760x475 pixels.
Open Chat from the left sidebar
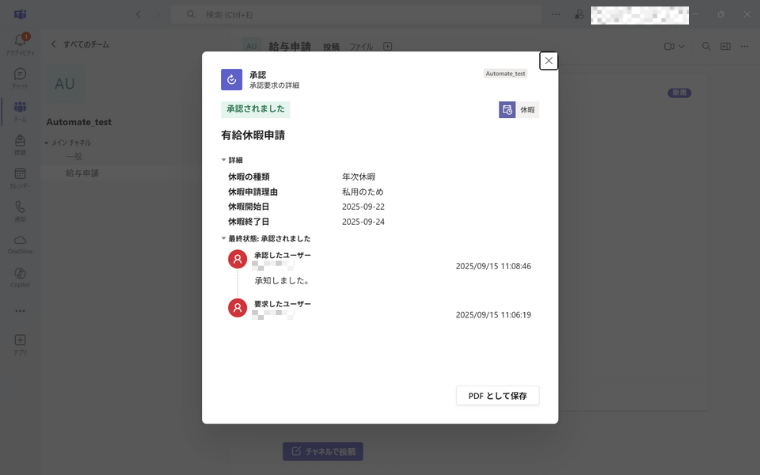pyautogui.click(x=20, y=78)
